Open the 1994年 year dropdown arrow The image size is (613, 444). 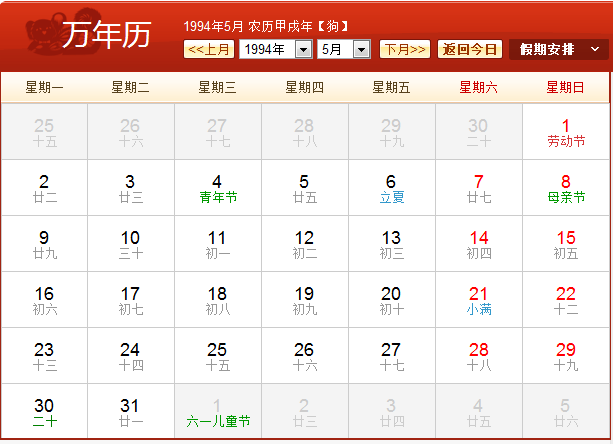pos(303,50)
